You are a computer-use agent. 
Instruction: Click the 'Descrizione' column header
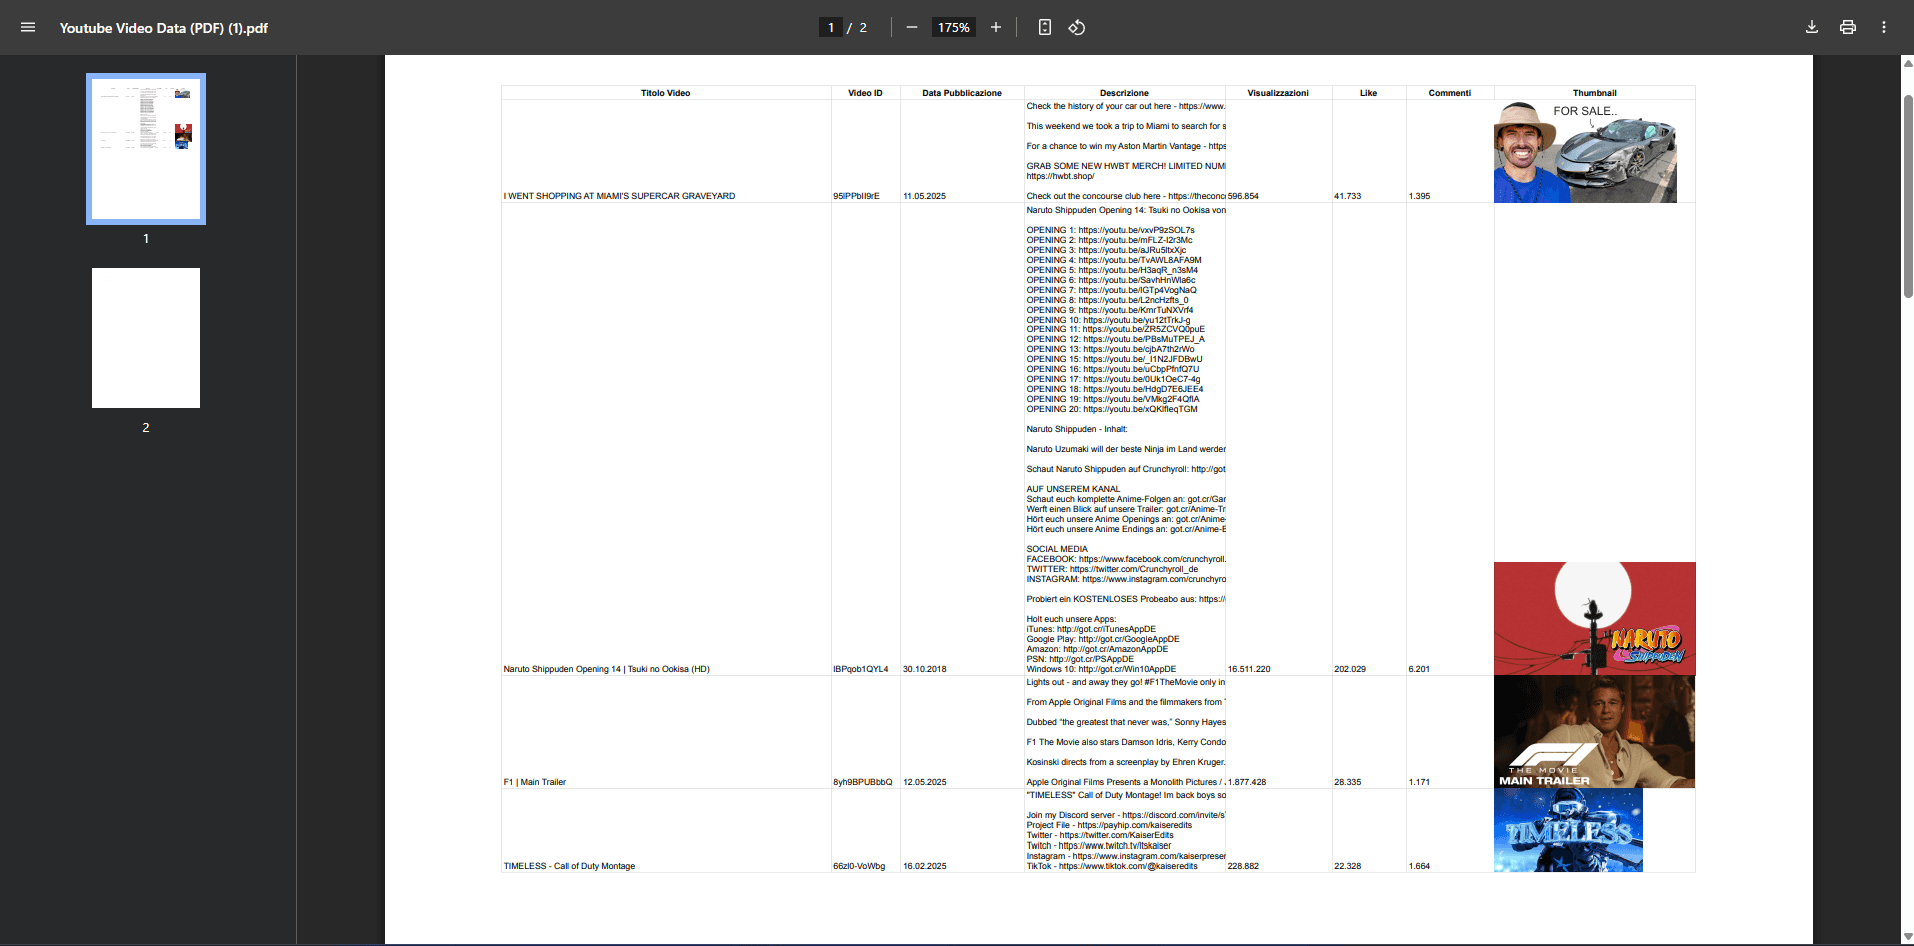pos(1124,93)
